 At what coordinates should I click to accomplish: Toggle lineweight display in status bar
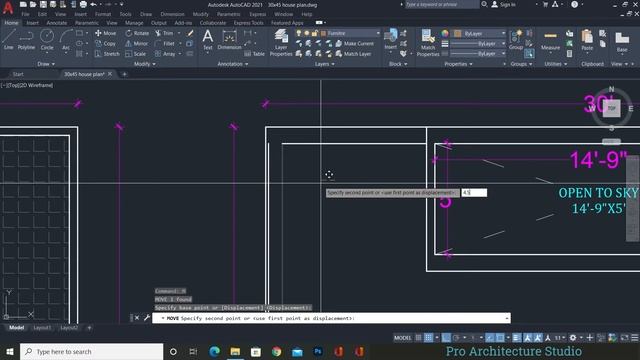(517, 338)
